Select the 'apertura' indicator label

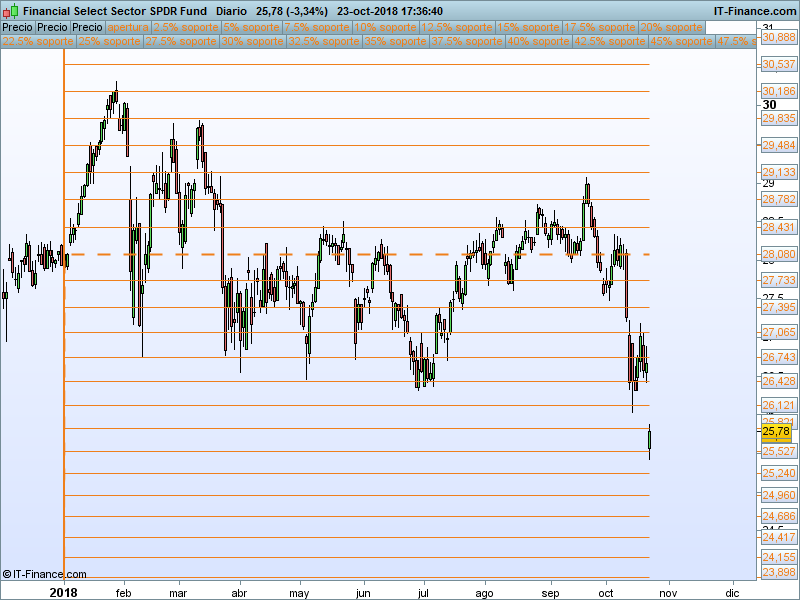point(128,27)
